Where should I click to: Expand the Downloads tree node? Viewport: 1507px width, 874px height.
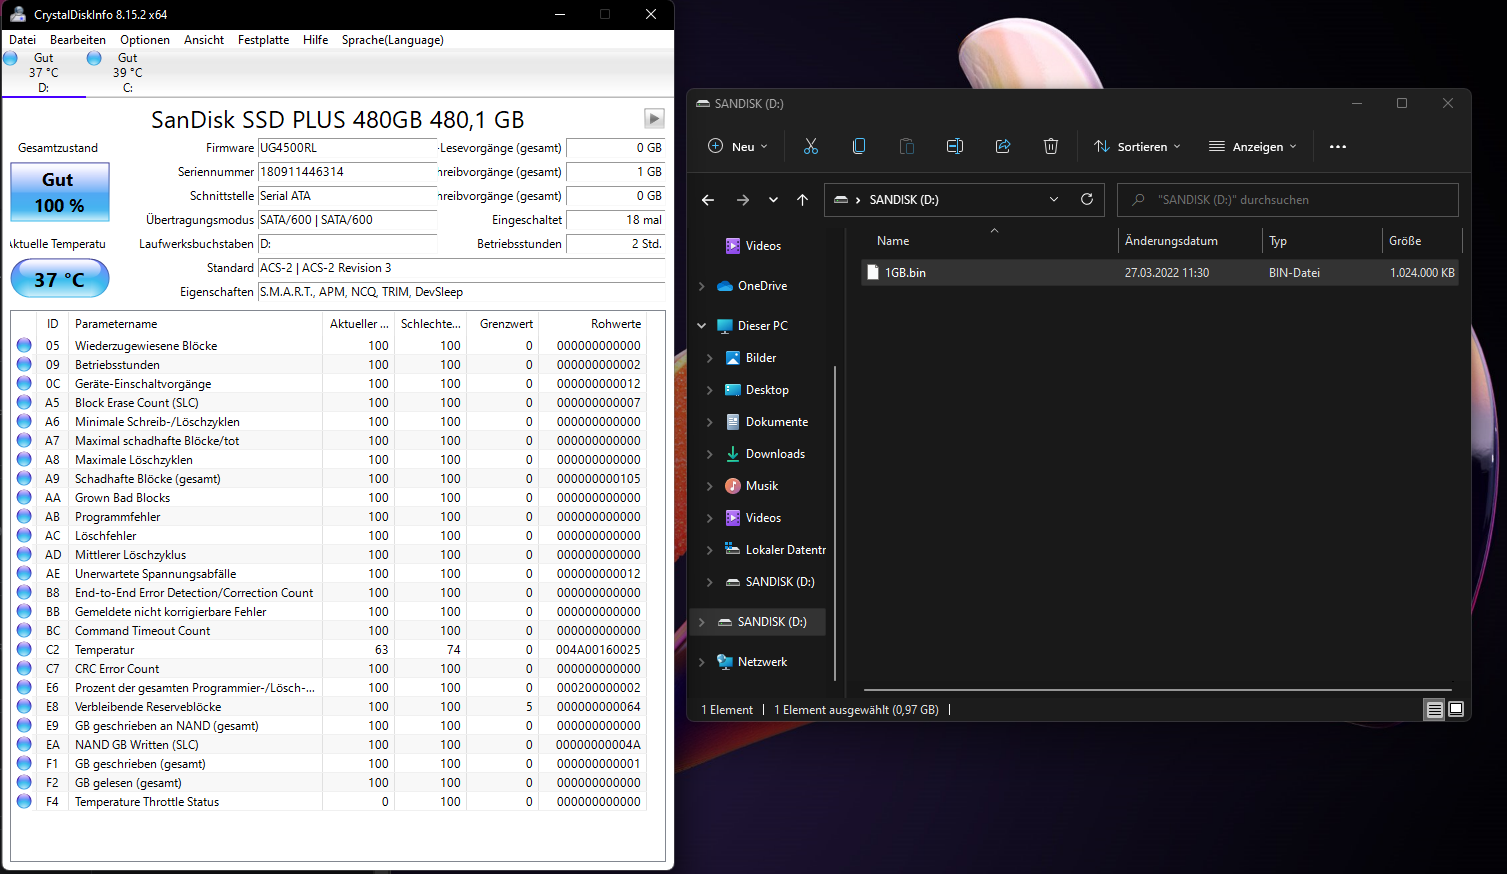pos(709,454)
